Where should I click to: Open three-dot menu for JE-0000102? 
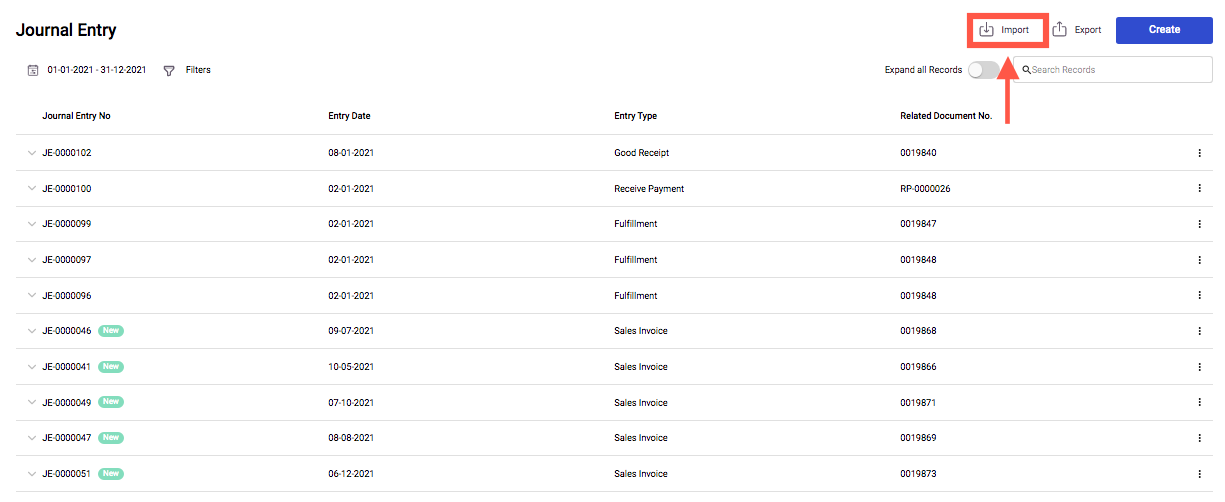point(1199,153)
